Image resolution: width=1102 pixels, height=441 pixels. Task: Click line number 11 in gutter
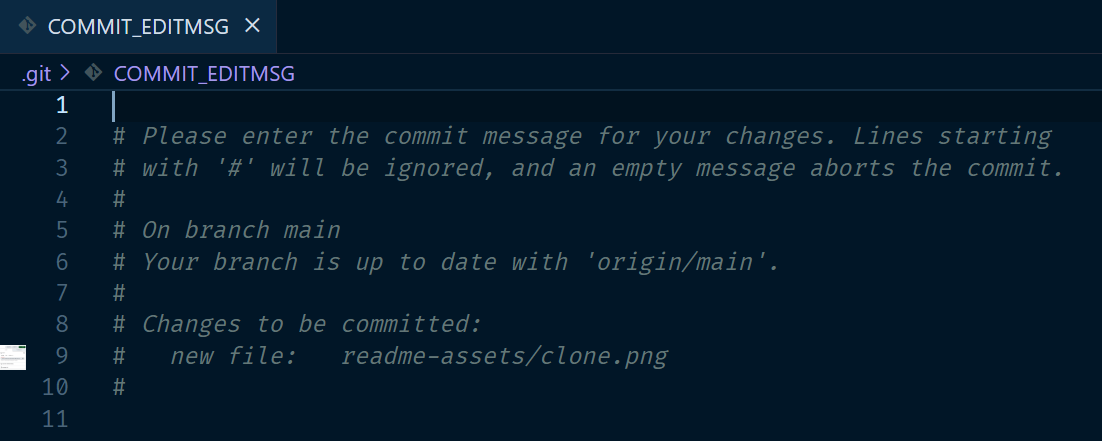point(55,418)
